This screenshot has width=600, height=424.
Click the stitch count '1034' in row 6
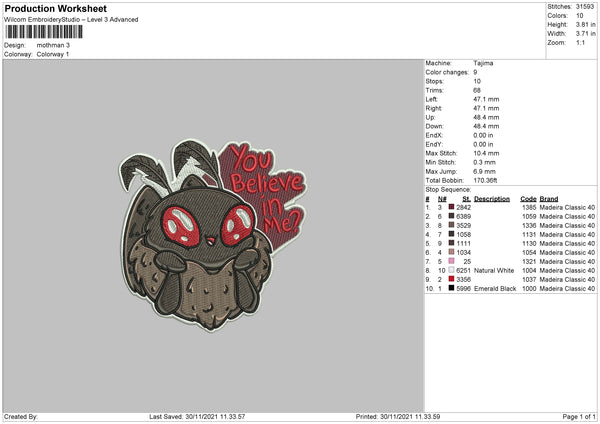tap(463, 253)
